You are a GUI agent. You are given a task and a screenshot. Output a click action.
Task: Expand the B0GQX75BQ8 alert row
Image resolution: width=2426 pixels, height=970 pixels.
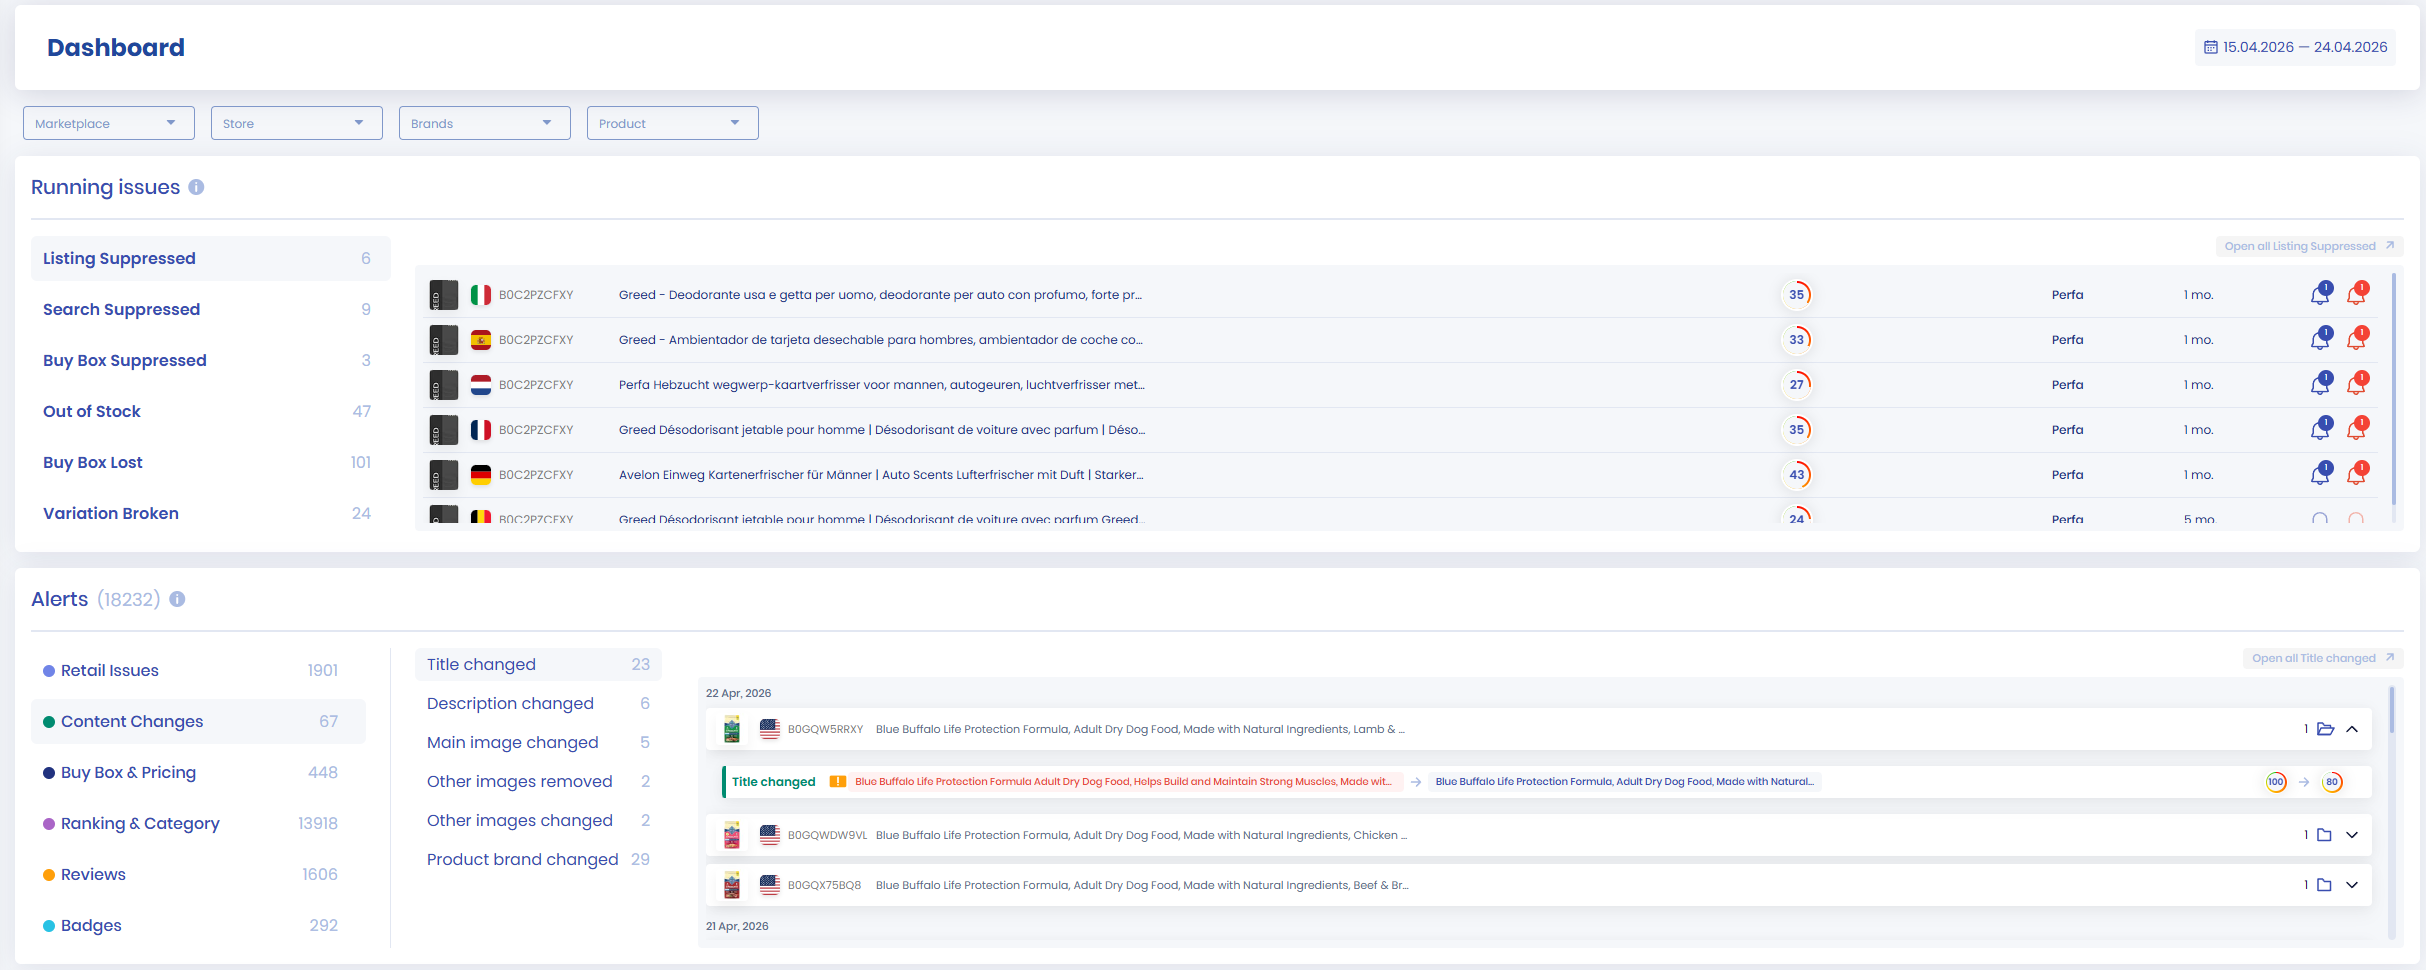click(2352, 885)
